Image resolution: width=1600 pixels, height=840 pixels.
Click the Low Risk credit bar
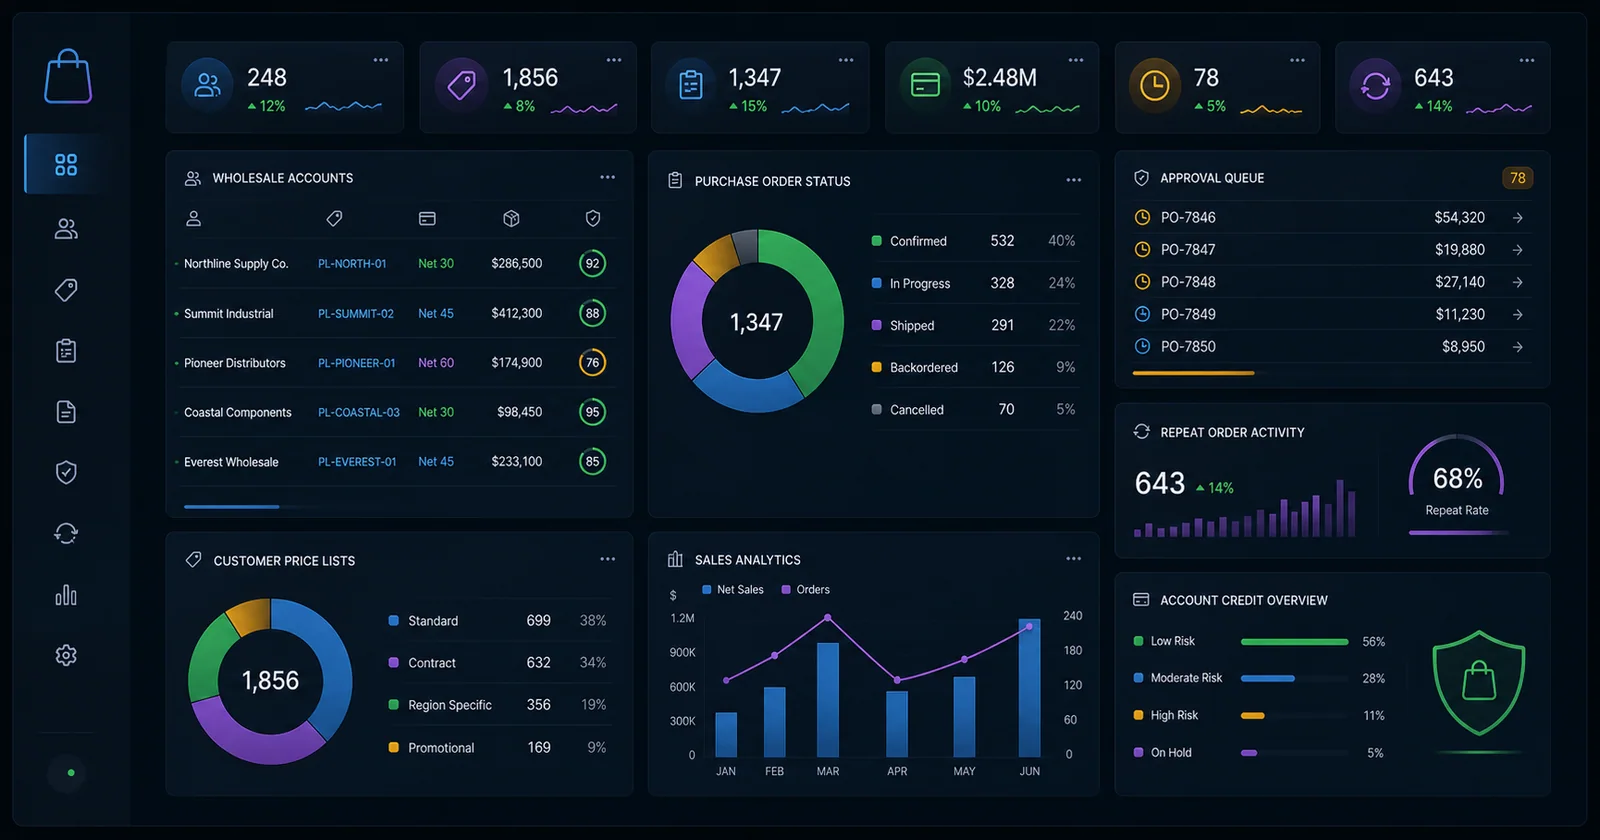[1294, 641]
